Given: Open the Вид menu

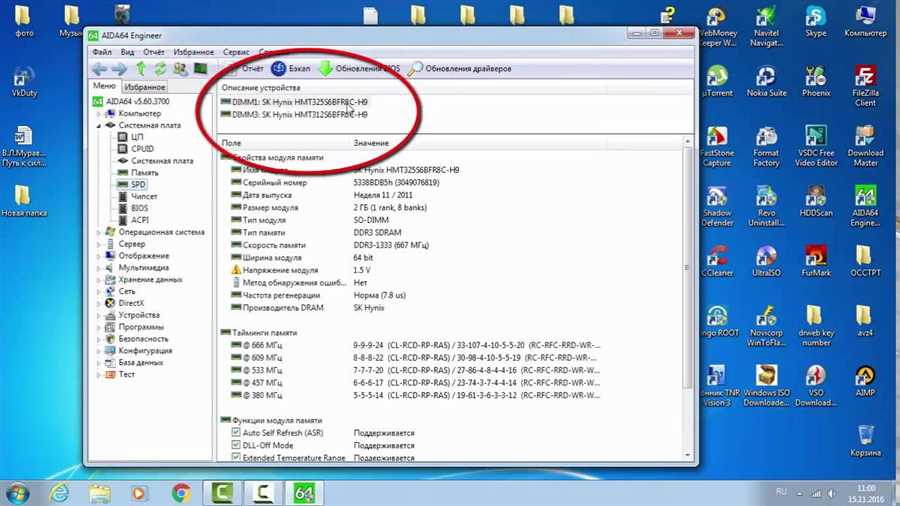Looking at the screenshot, I should 127,52.
